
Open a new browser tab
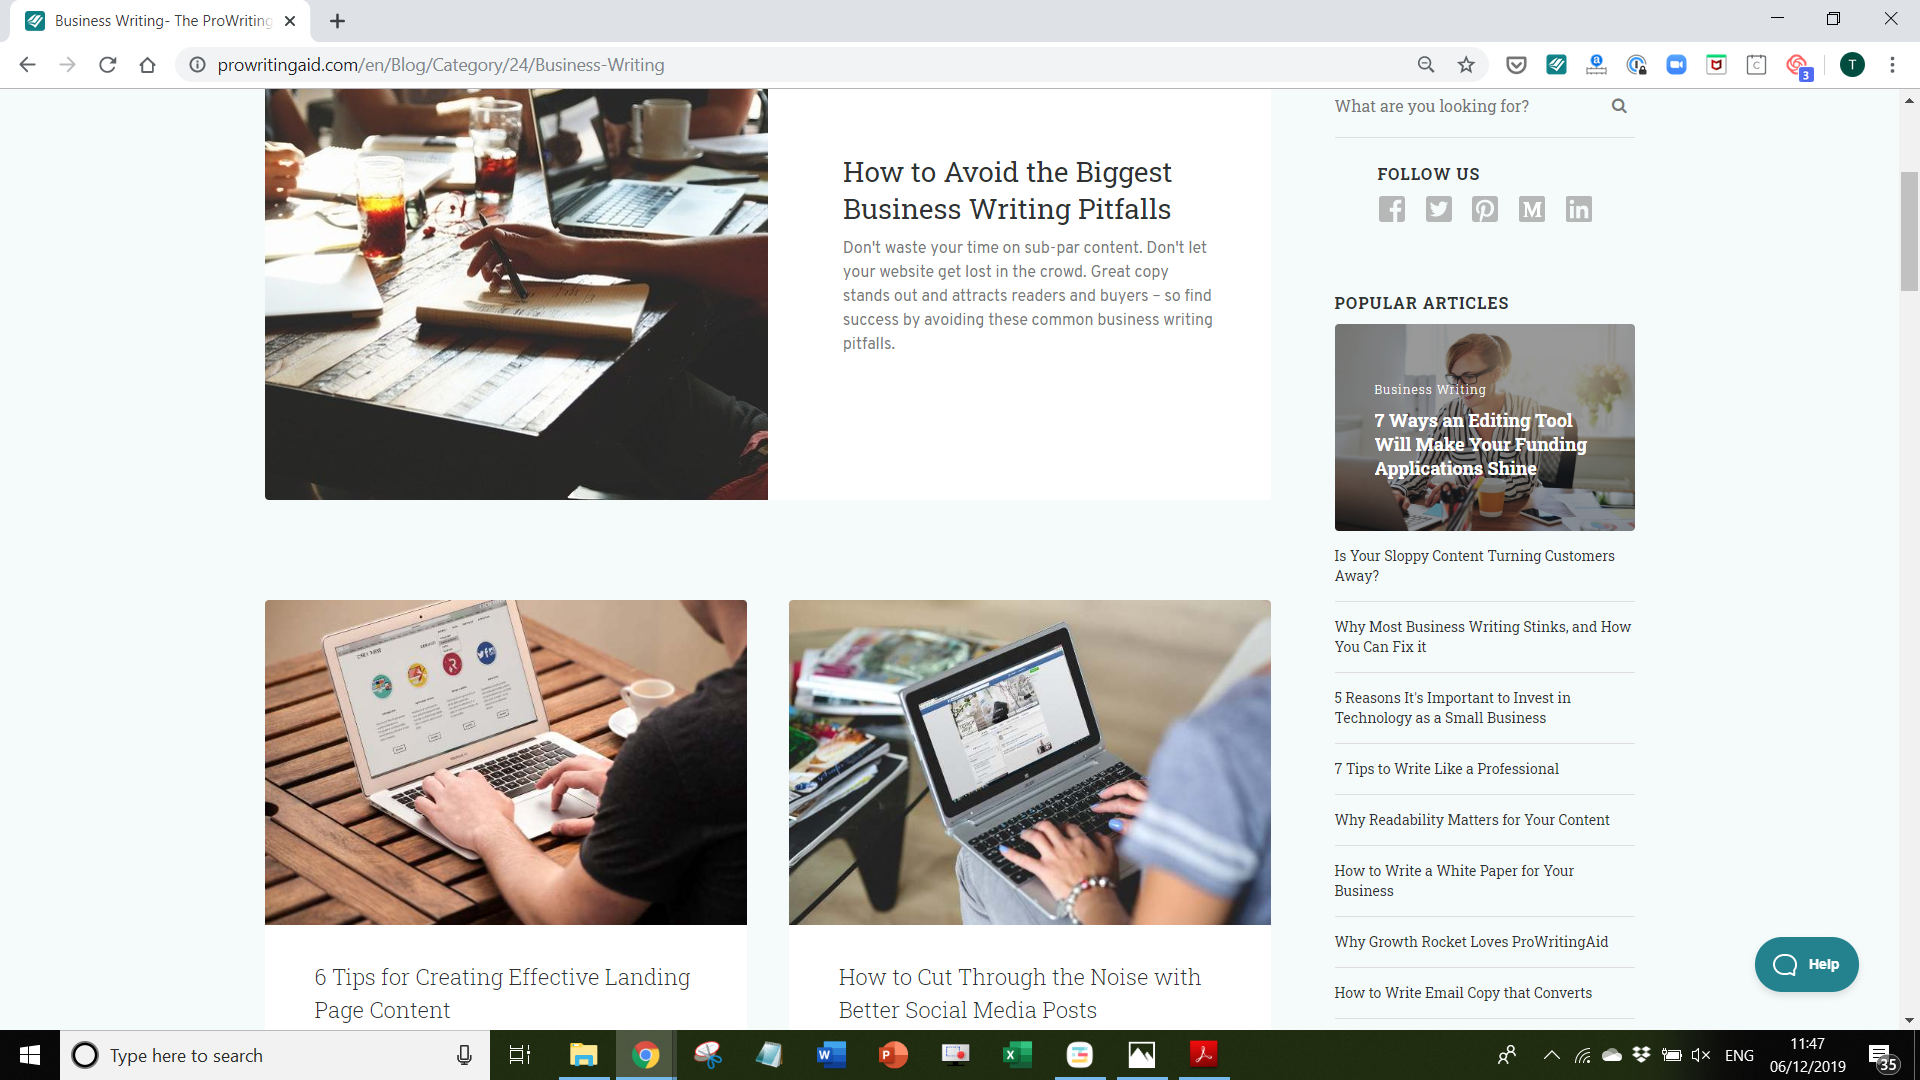pyautogui.click(x=338, y=21)
